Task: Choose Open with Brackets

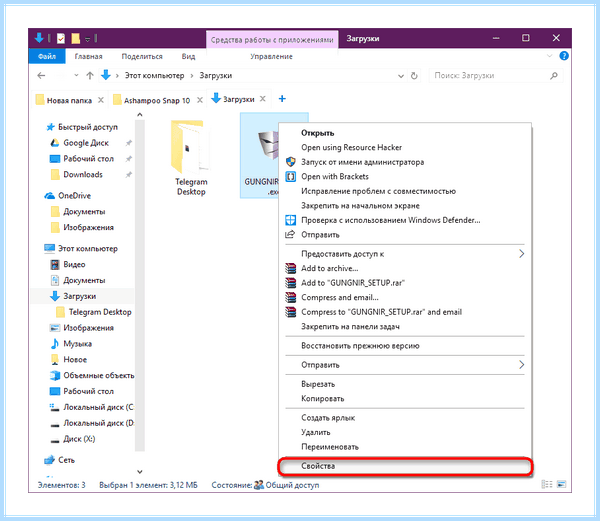Action: [x=335, y=176]
